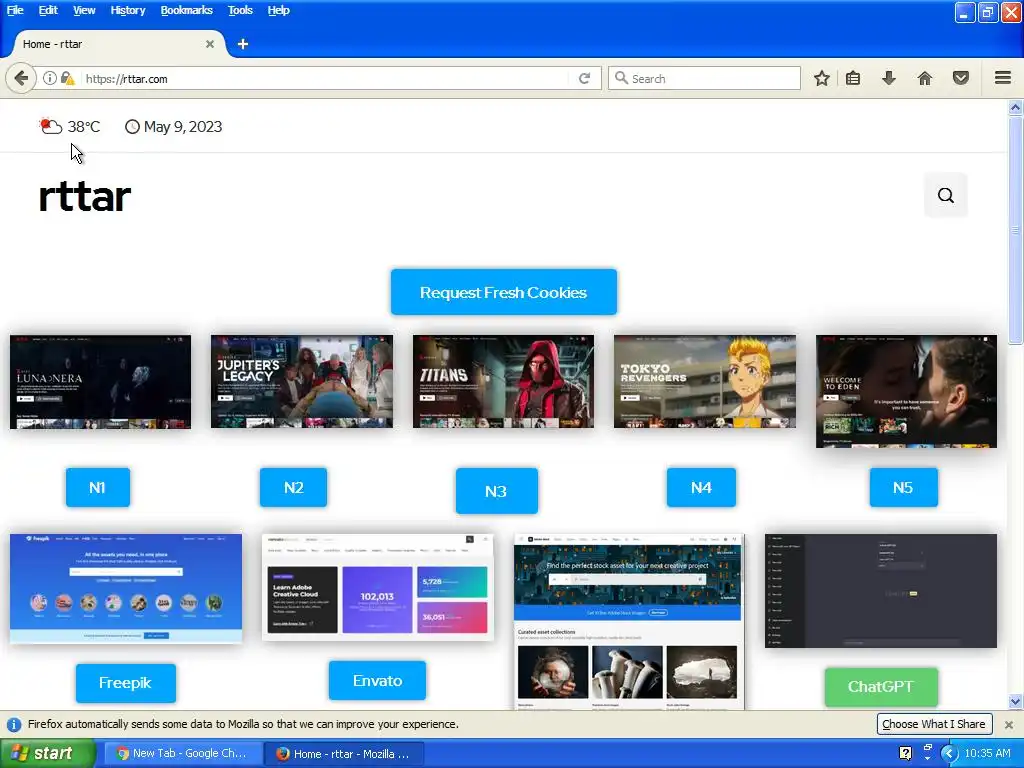Click the N1 button
This screenshot has width=1024, height=768.
[x=97, y=487]
